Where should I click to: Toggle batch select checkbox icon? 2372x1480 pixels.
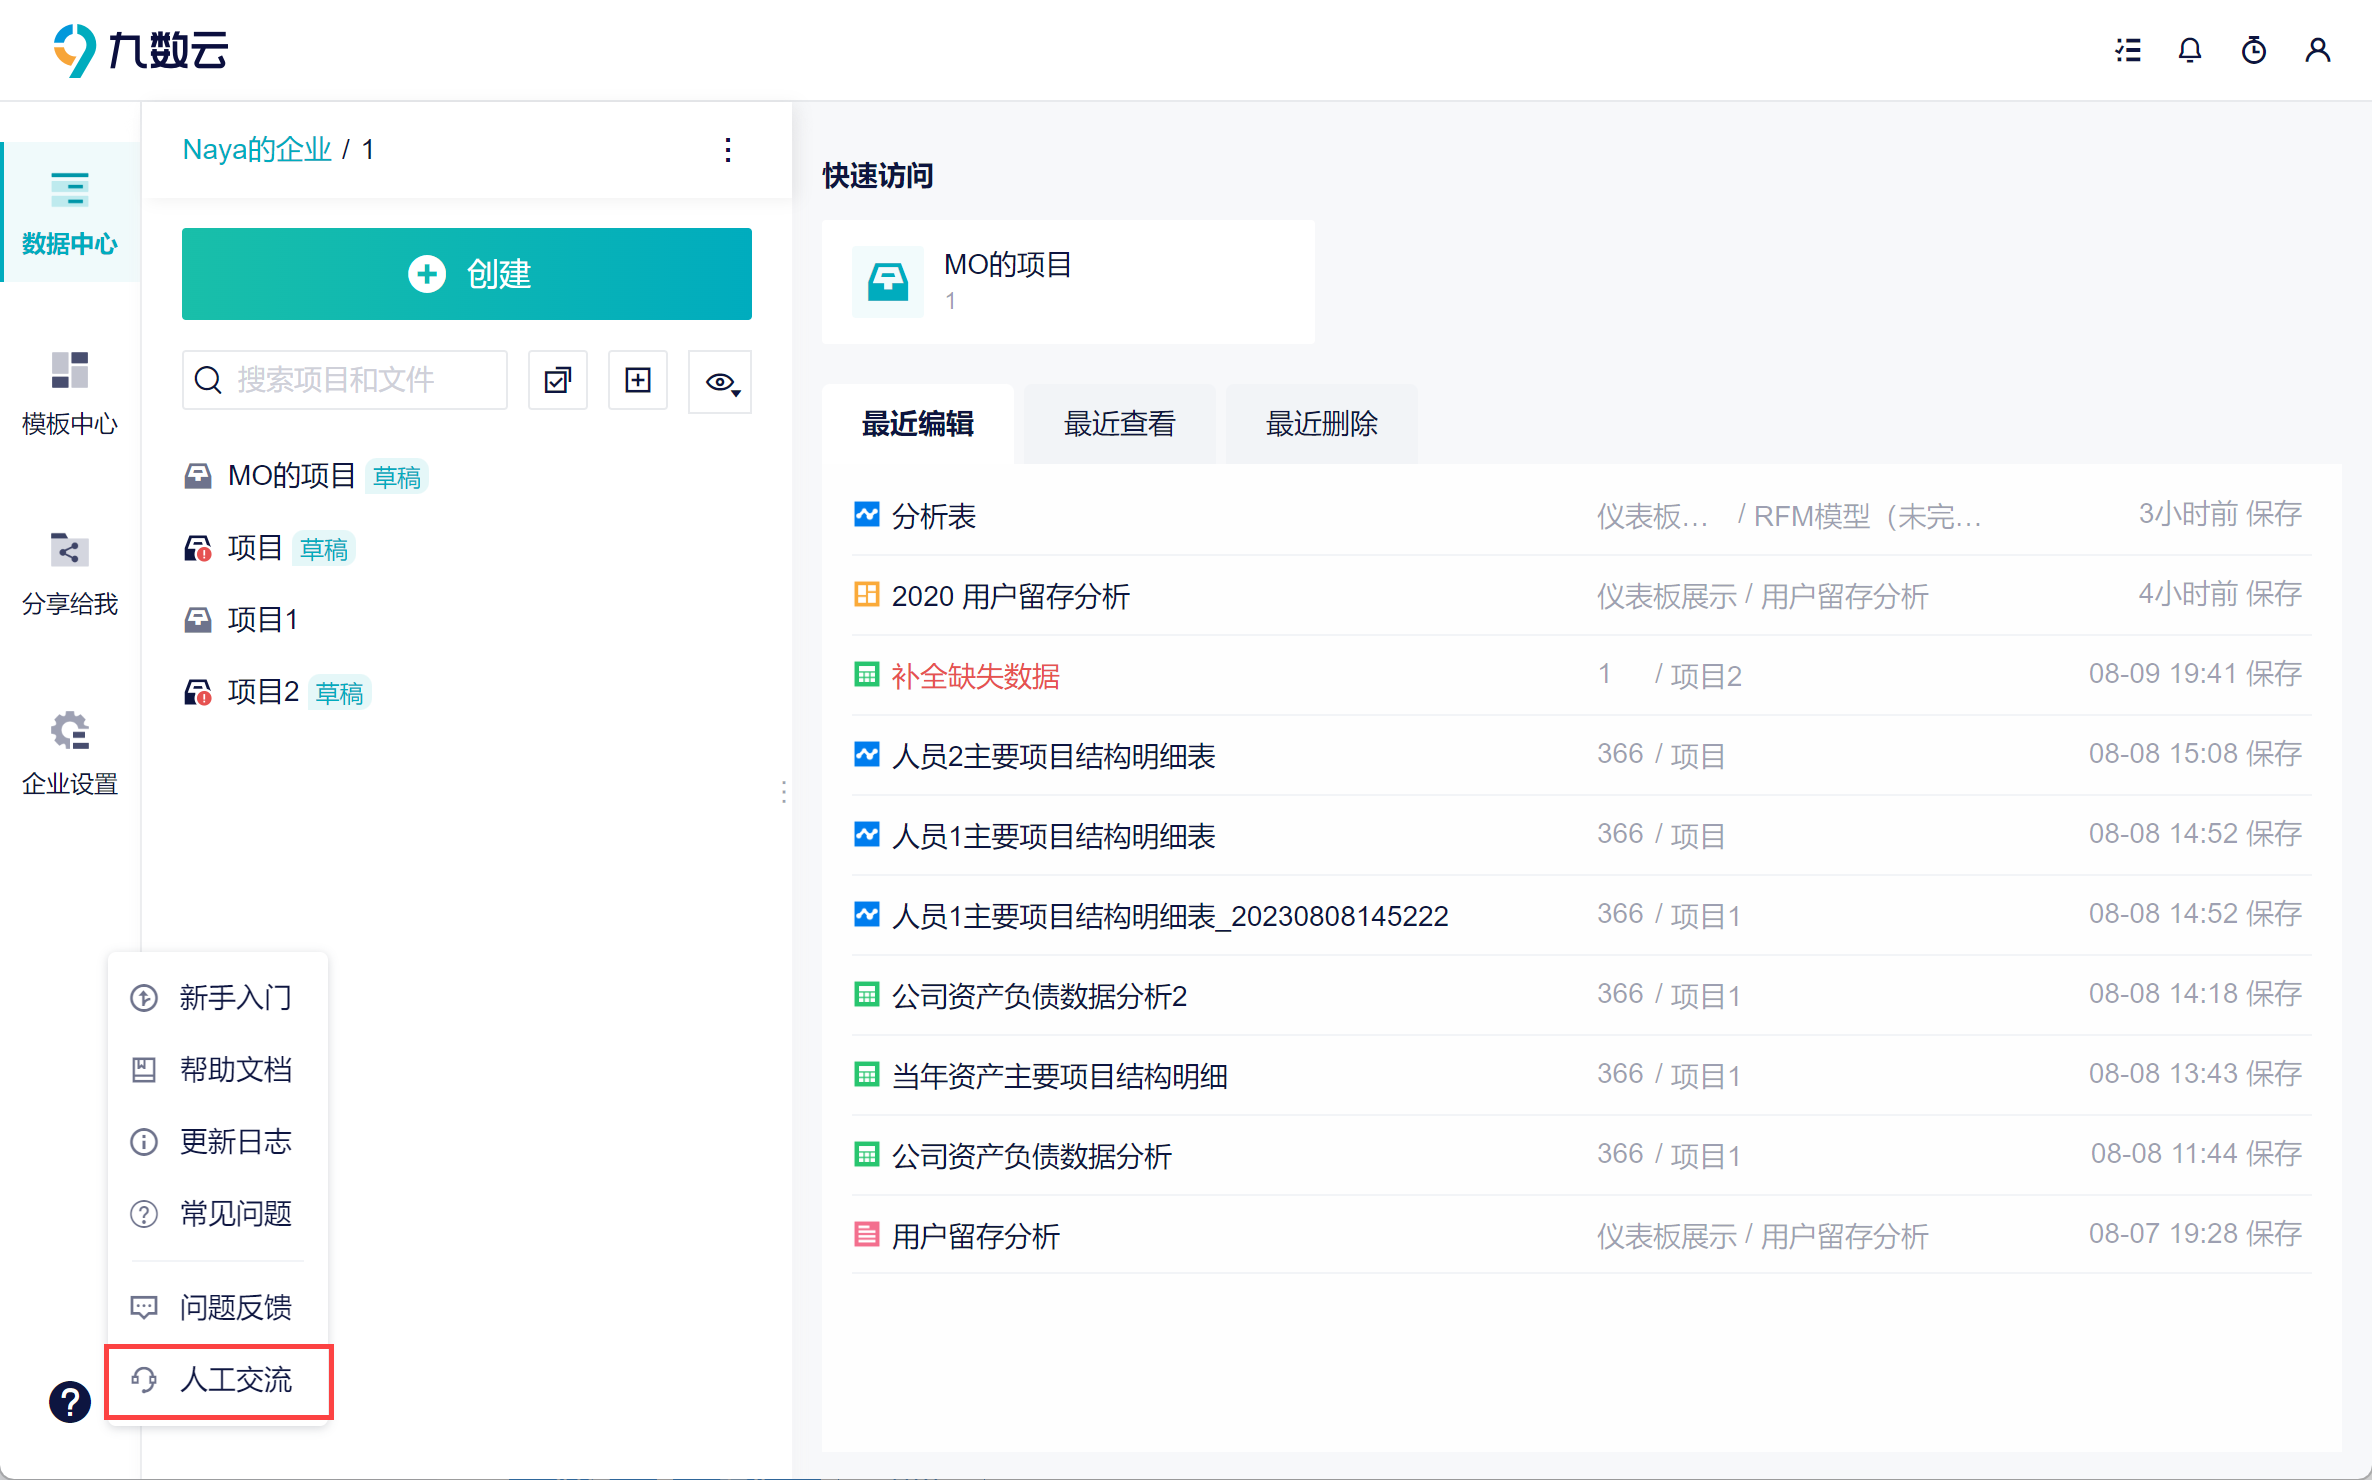click(557, 380)
